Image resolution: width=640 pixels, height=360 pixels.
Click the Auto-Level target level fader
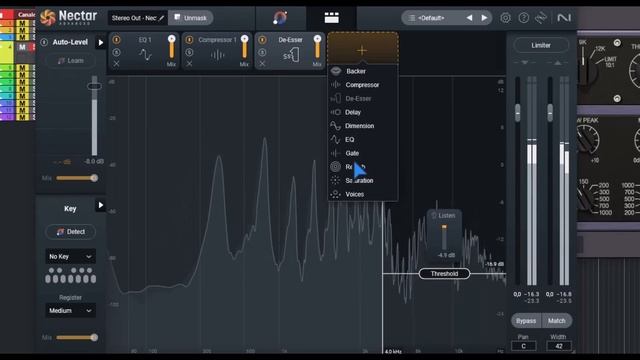coord(94,87)
